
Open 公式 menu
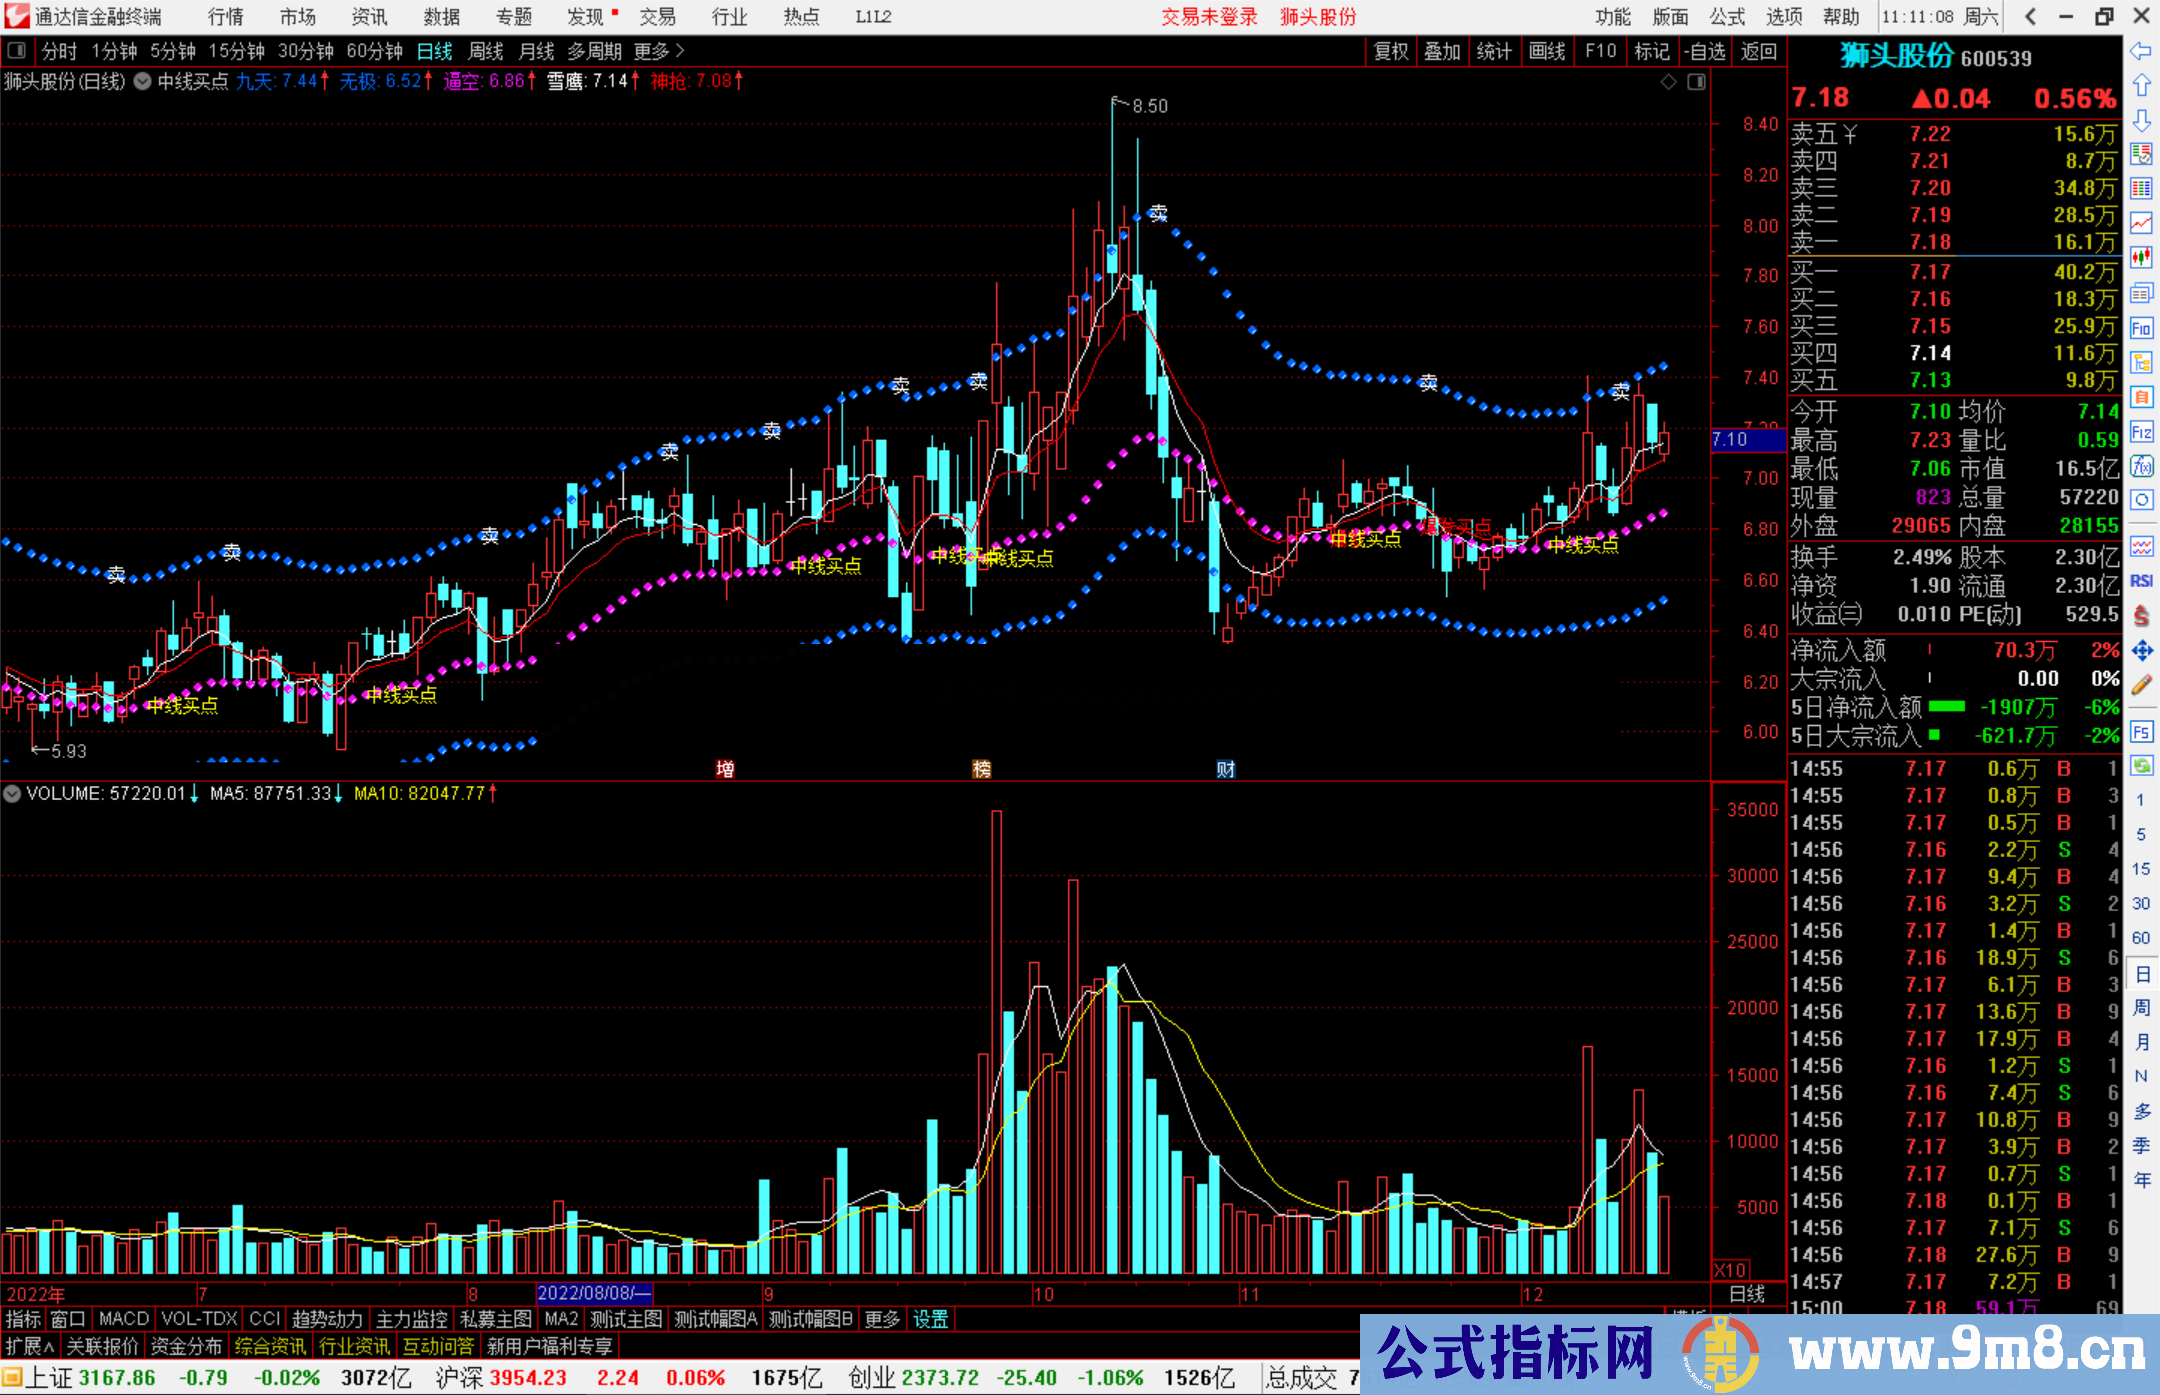(1727, 17)
